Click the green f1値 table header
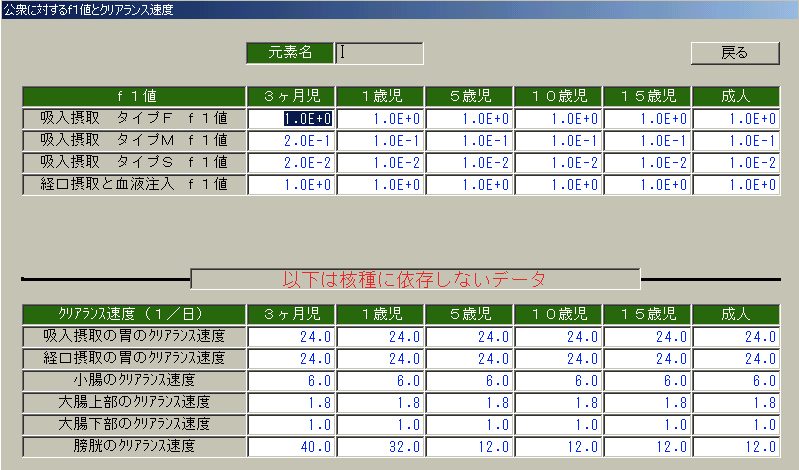 (134, 96)
